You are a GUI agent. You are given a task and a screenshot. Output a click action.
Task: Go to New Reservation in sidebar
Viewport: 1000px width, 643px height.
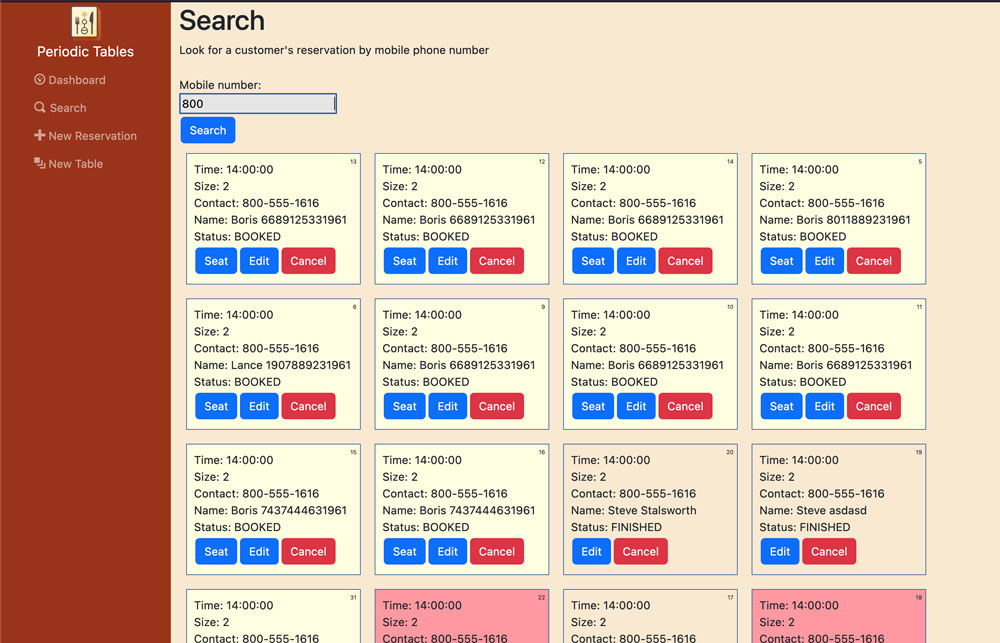click(x=92, y=136)
